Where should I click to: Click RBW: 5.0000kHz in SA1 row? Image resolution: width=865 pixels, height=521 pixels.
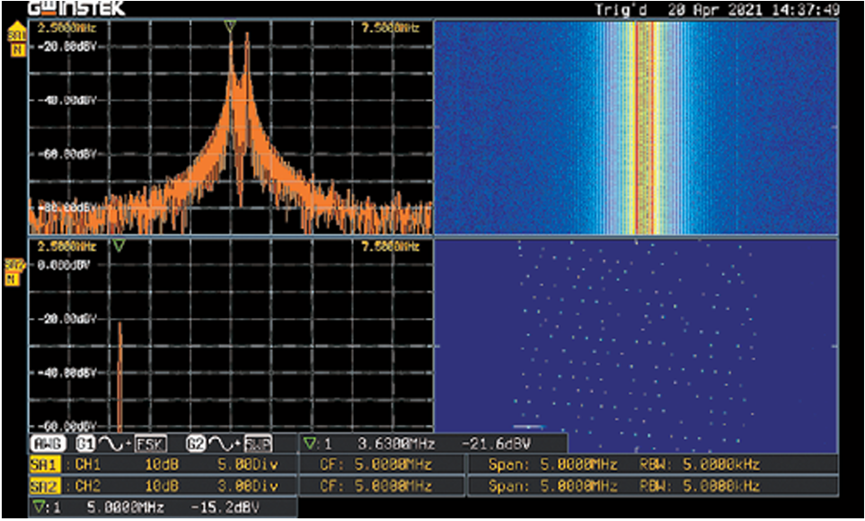(x=700, y=465)
